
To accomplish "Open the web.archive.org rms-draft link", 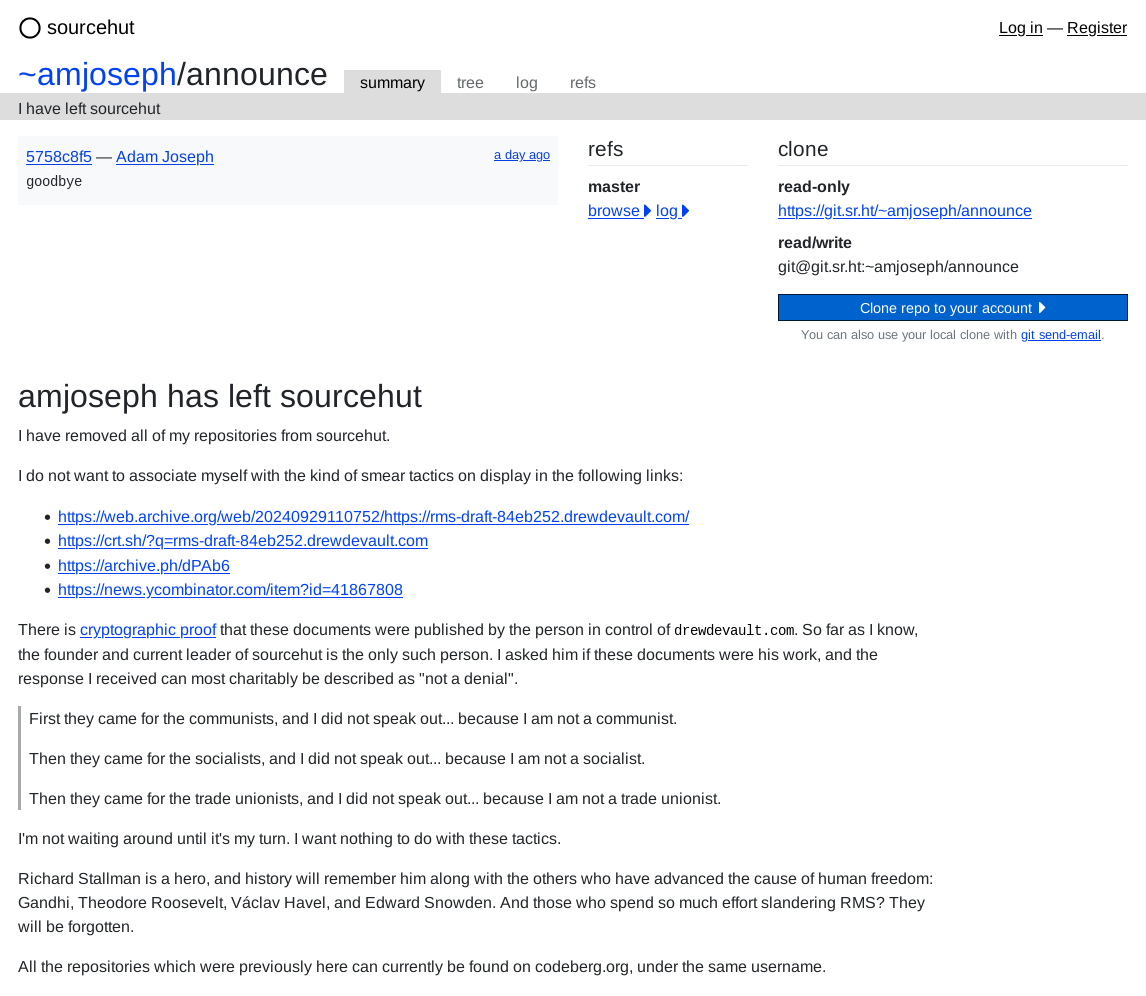I will [373, 517].
